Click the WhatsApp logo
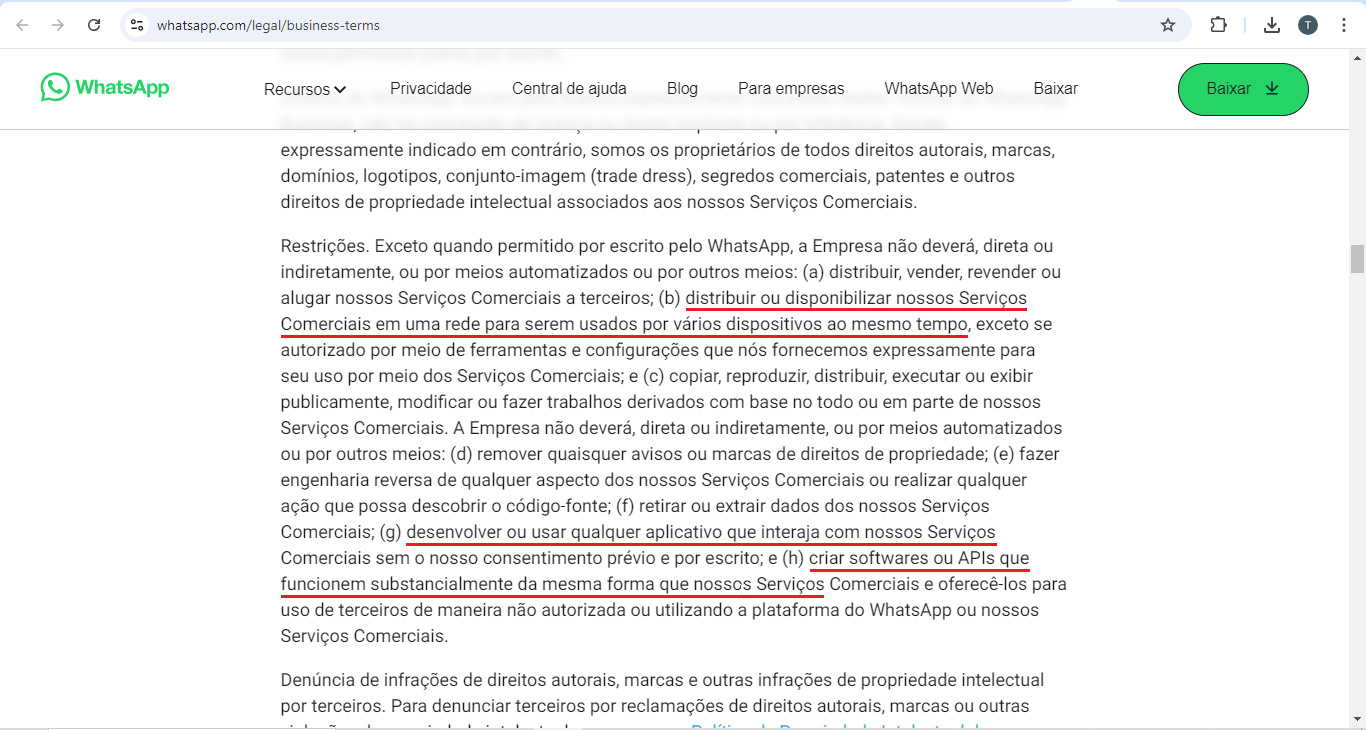The height and width of the screenshot is (730, 1366). [x=105, y=87]
